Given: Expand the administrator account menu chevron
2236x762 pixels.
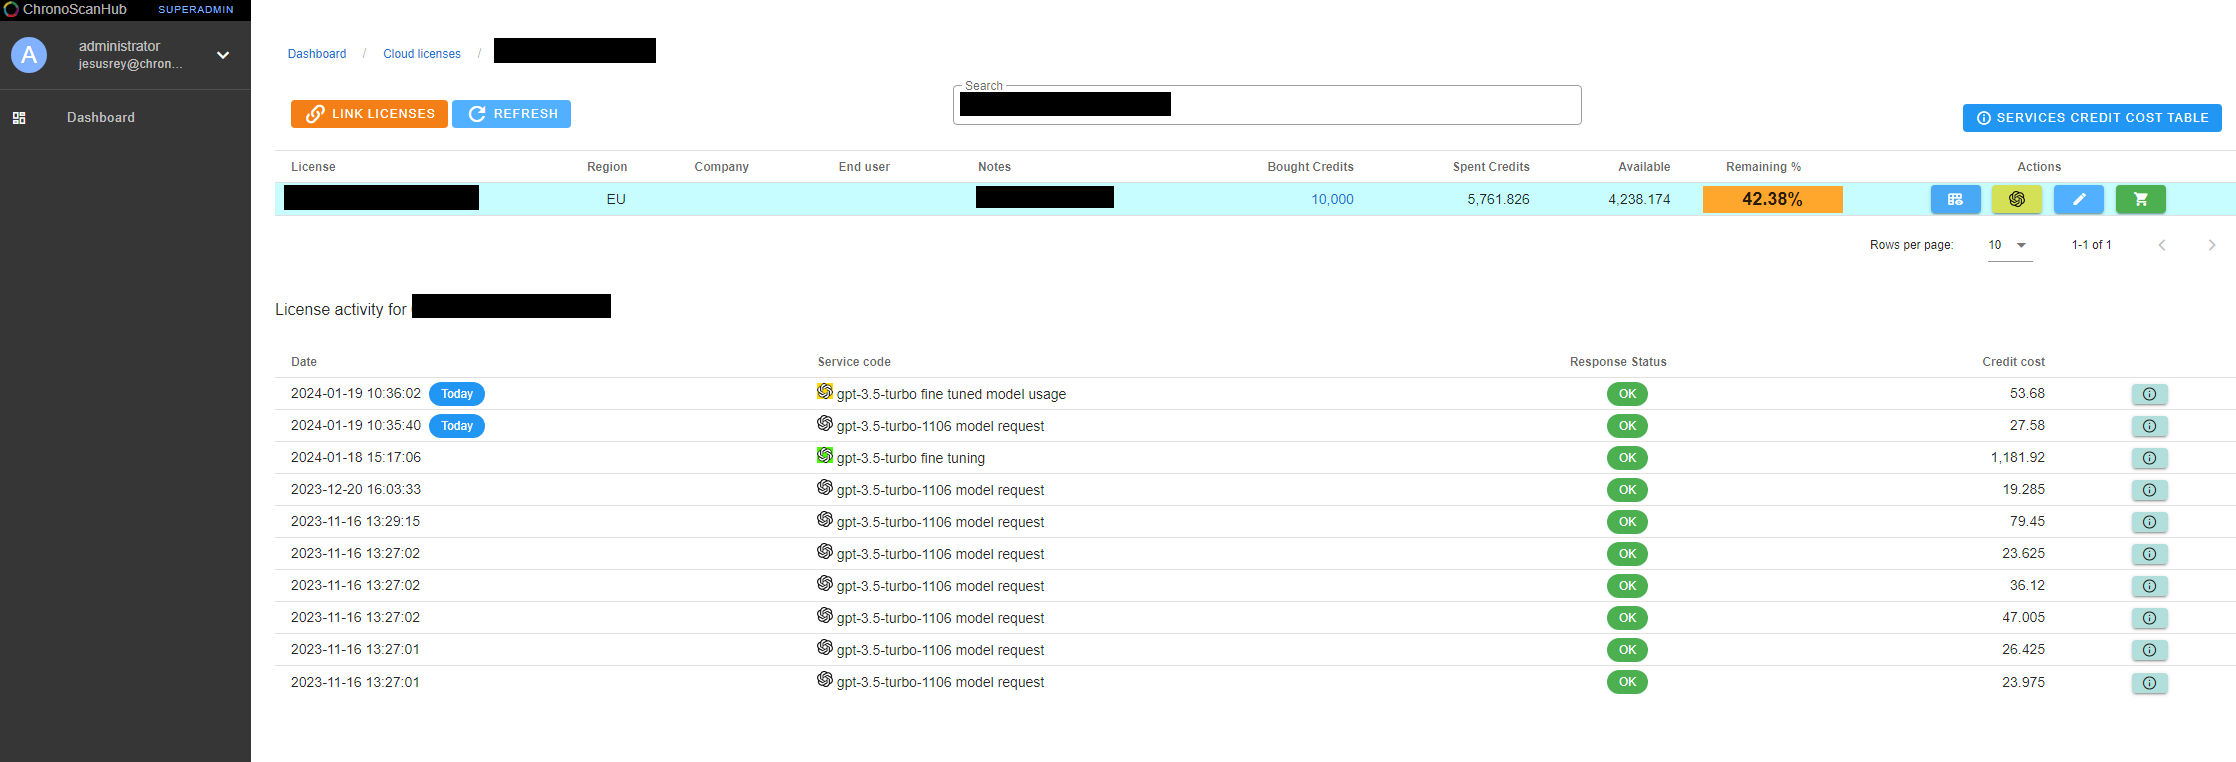Looking at the screenshot, I should (223, 55).
